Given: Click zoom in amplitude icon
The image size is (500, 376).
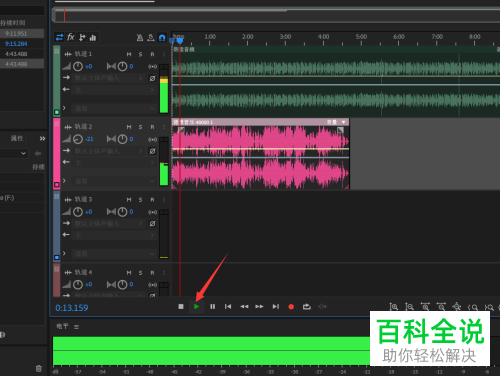Looking at the screenshot, I should coord(394,307).
